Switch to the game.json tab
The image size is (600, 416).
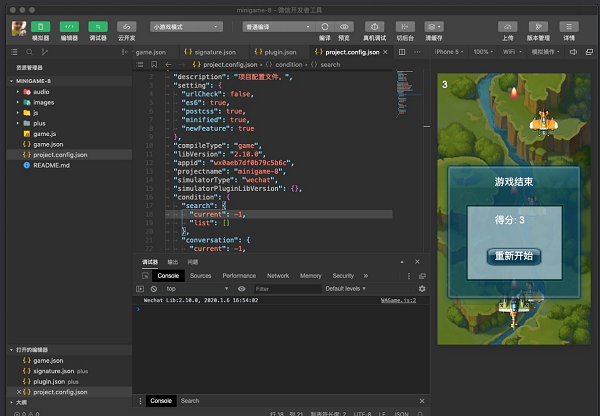[x=151, y=52]
